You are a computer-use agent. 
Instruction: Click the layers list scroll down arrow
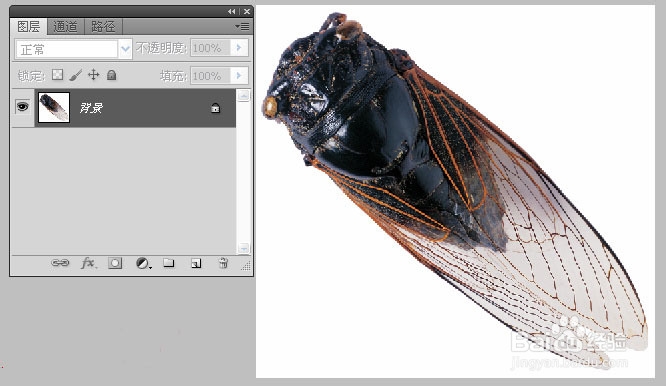pos(243,248)
